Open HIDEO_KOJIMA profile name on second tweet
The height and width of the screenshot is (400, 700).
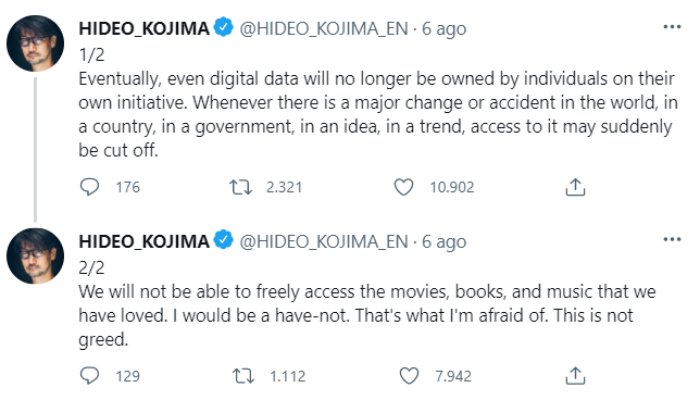144,241
